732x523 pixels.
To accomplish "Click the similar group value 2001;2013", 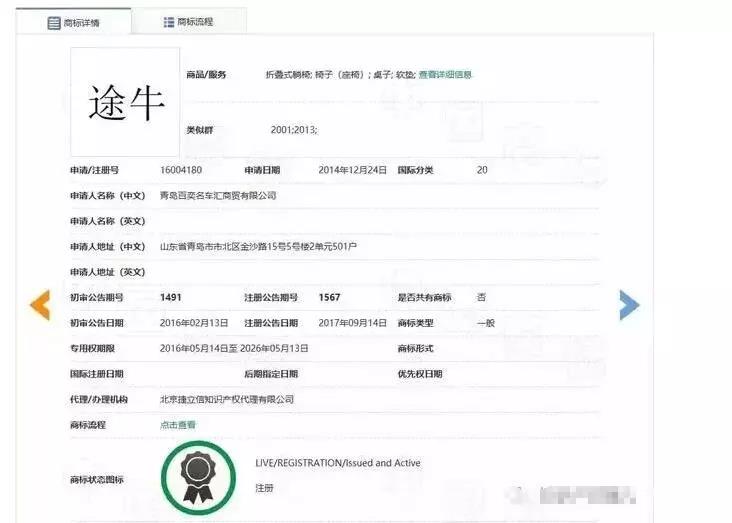I will 294,130.
